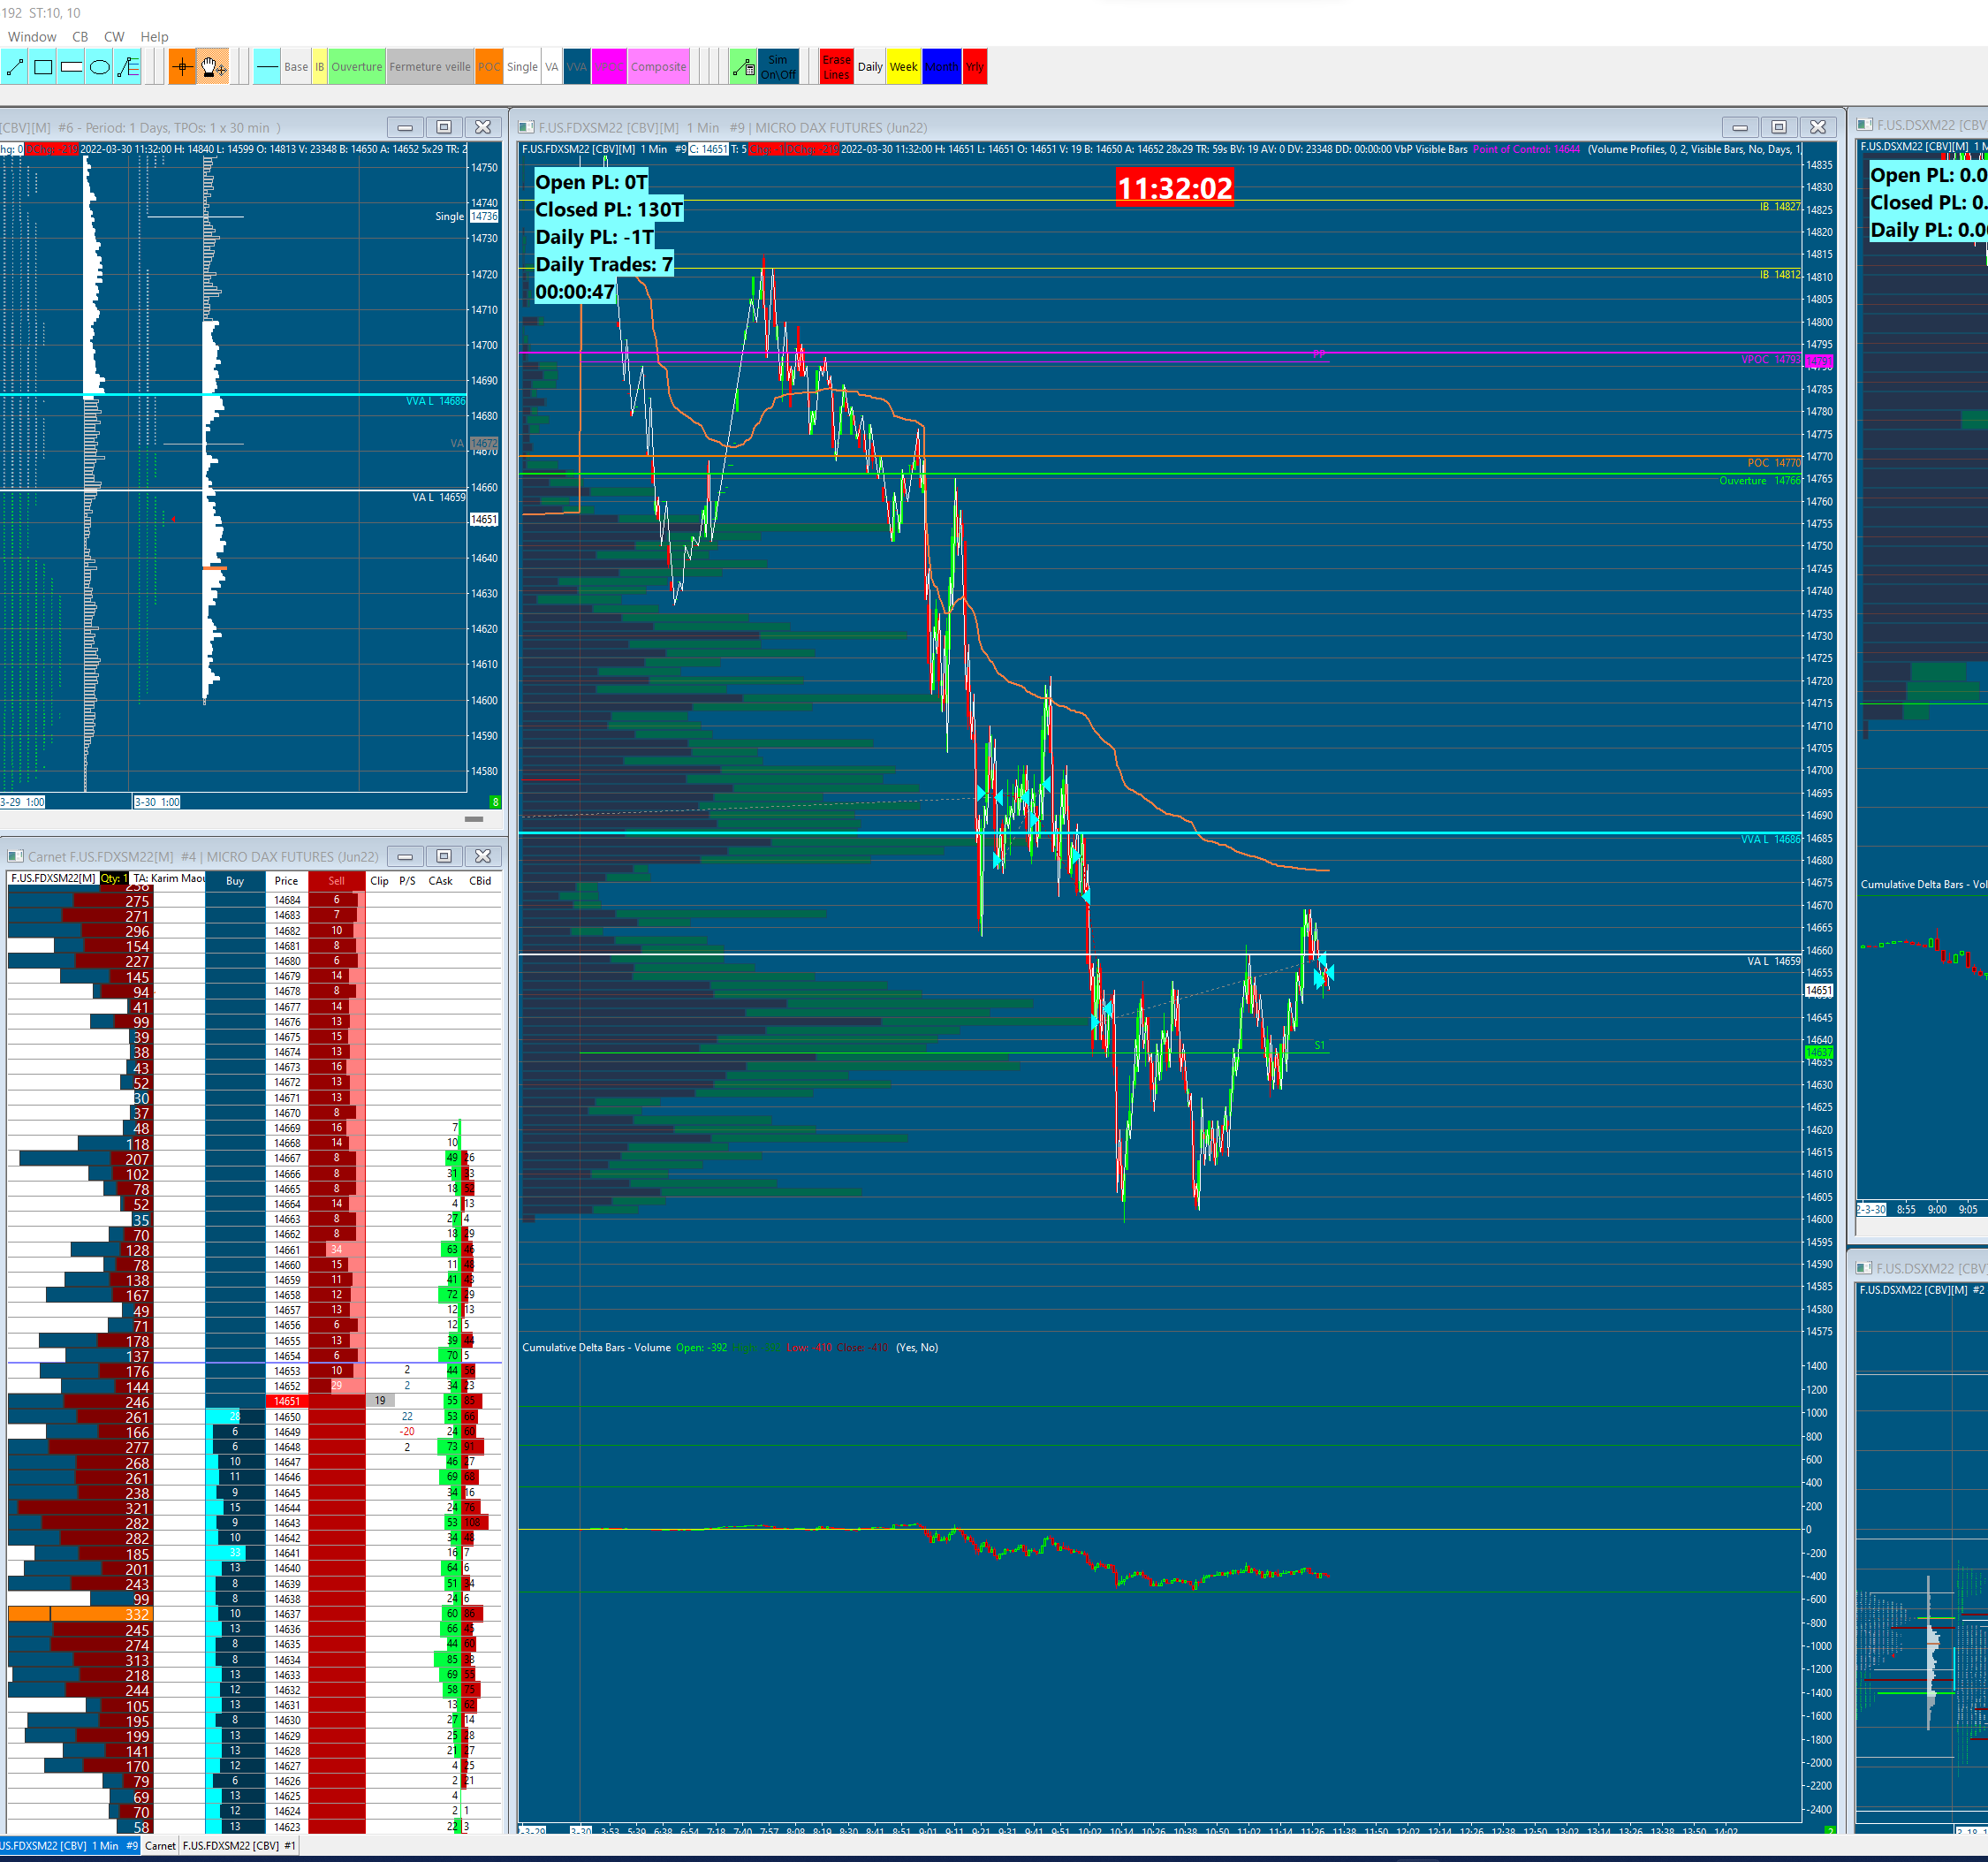Viewport: 1988px width, 1862px height.
Task: Toggle the Ouverture line button
Action: pyautogui.click(x=356, y=67)
